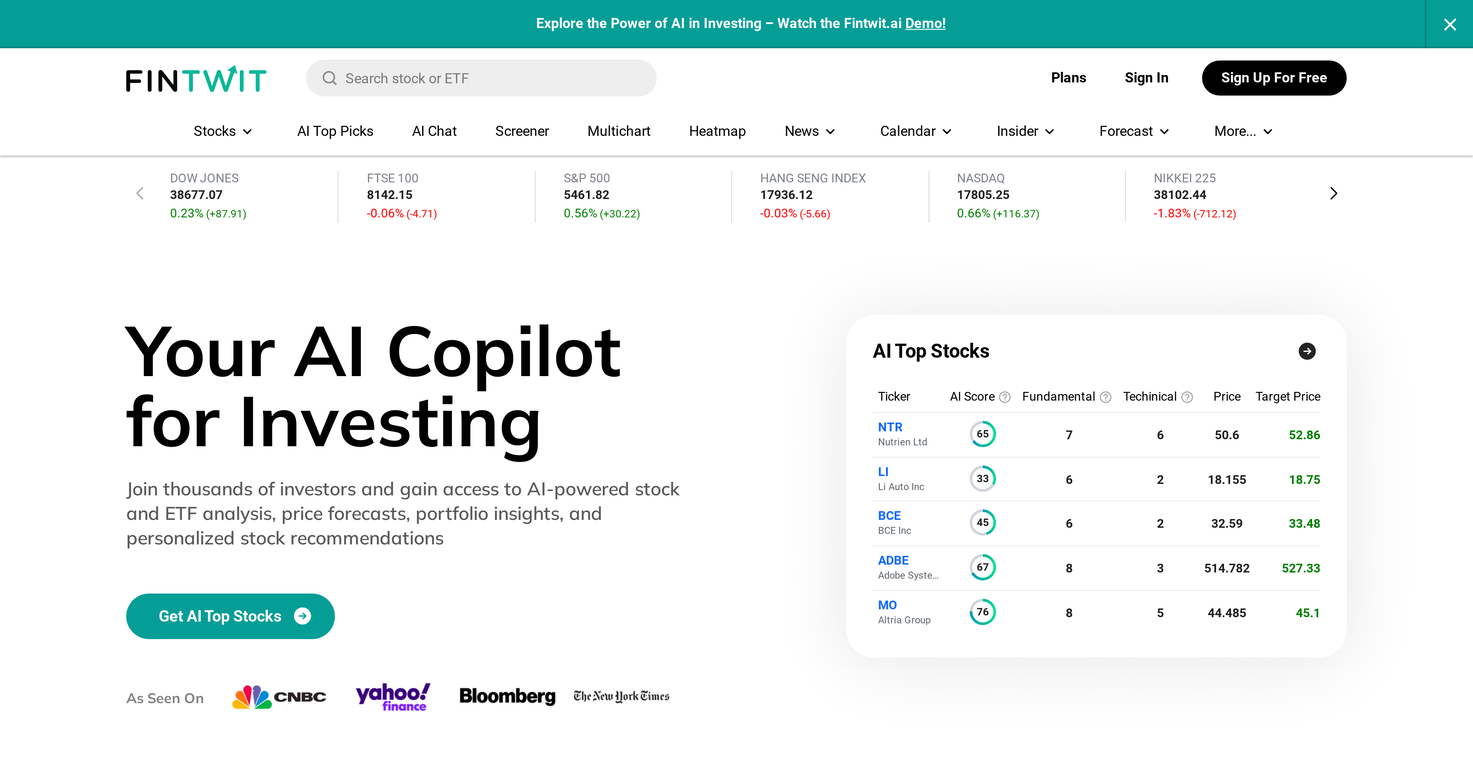Open the Forecast dropdown
This screenshot has width=1473, height=768.
point(1134,131)
